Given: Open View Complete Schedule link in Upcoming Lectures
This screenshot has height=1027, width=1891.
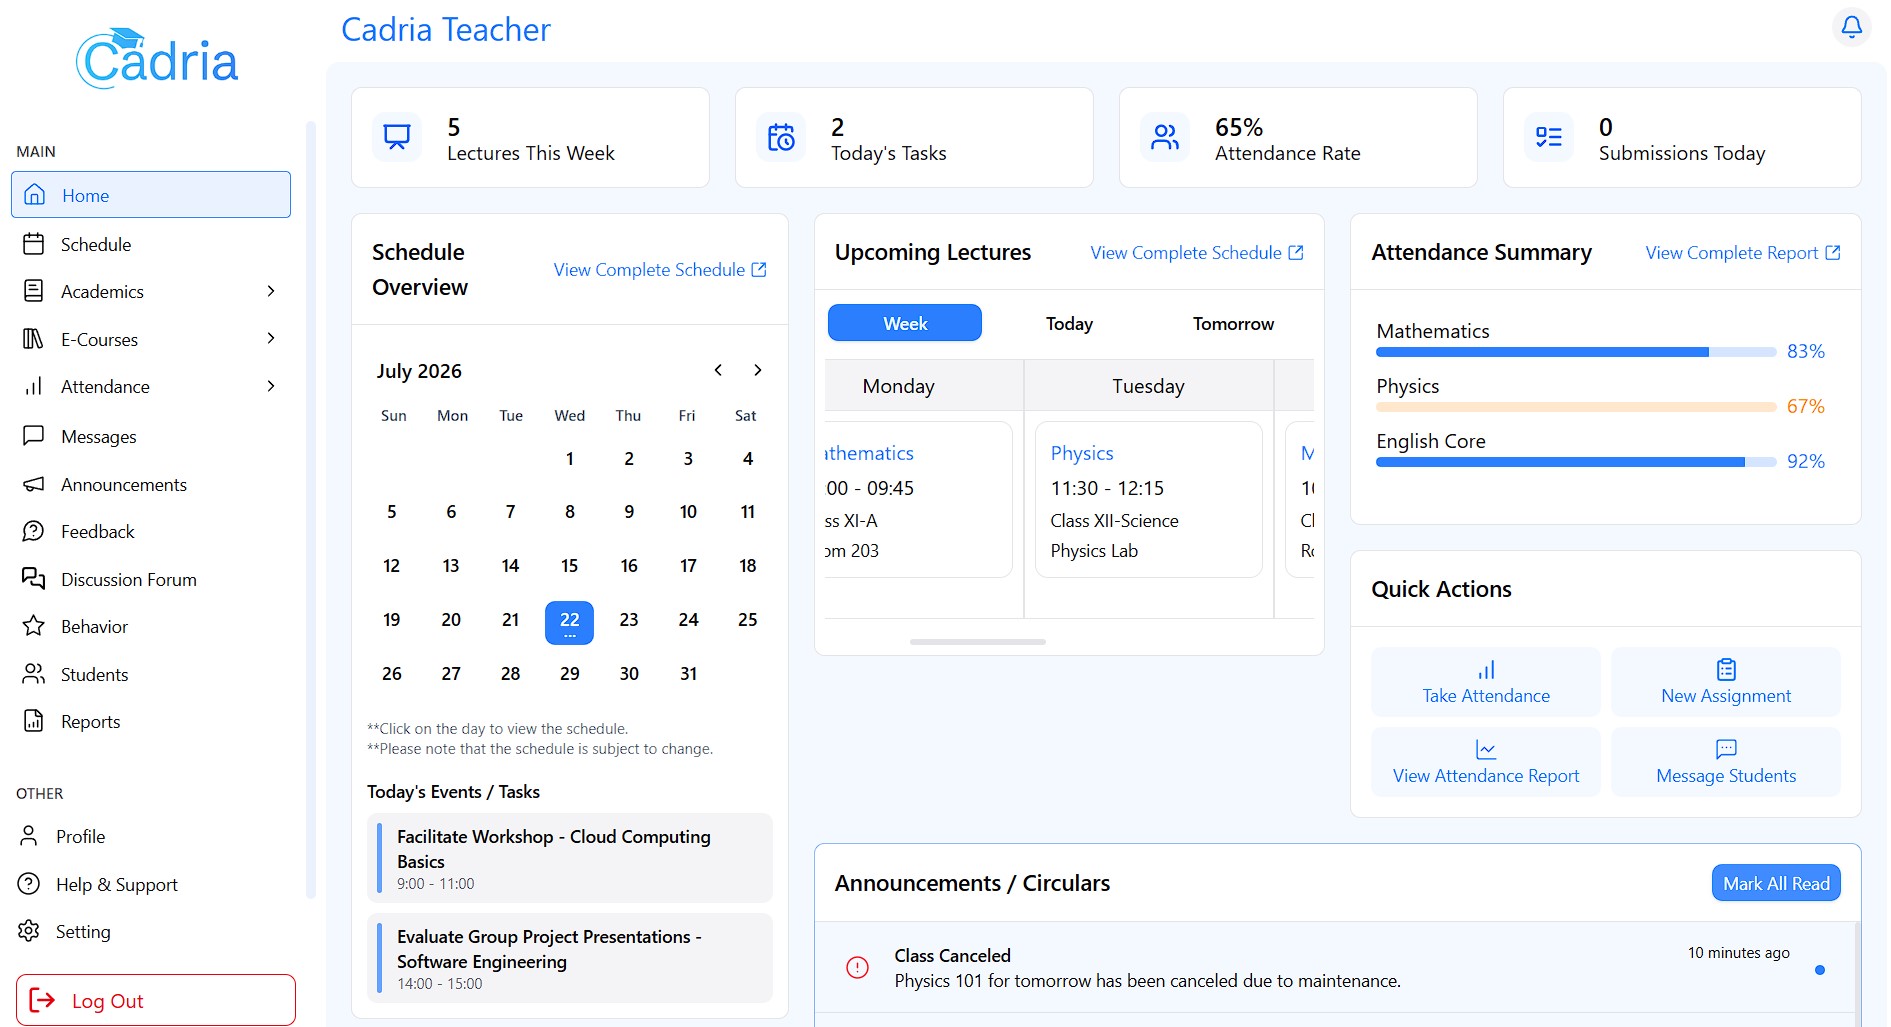Looking at the screenshot, I should pos(1197,253).
